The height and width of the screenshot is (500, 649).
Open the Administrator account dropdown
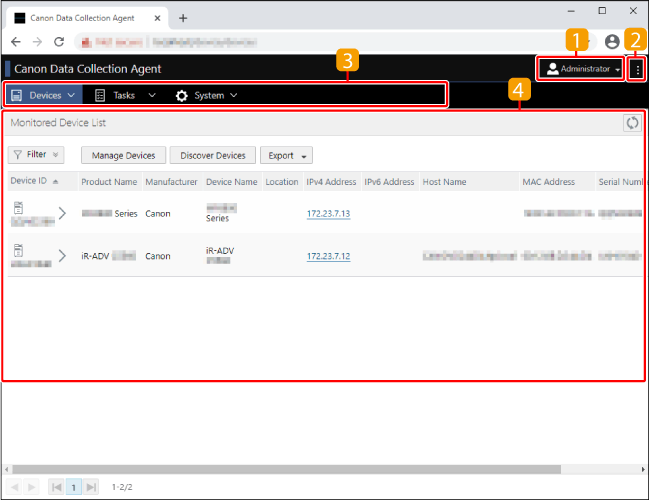click(x=583, y=69)
